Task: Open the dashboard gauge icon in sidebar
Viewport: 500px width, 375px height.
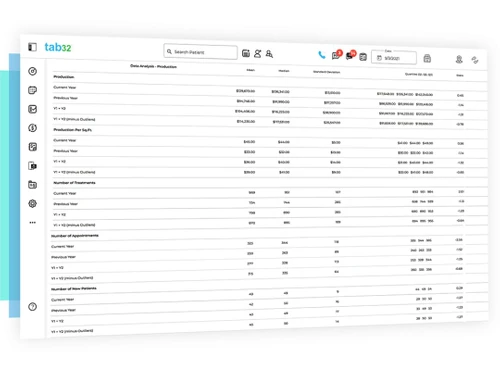Action: 32,71
